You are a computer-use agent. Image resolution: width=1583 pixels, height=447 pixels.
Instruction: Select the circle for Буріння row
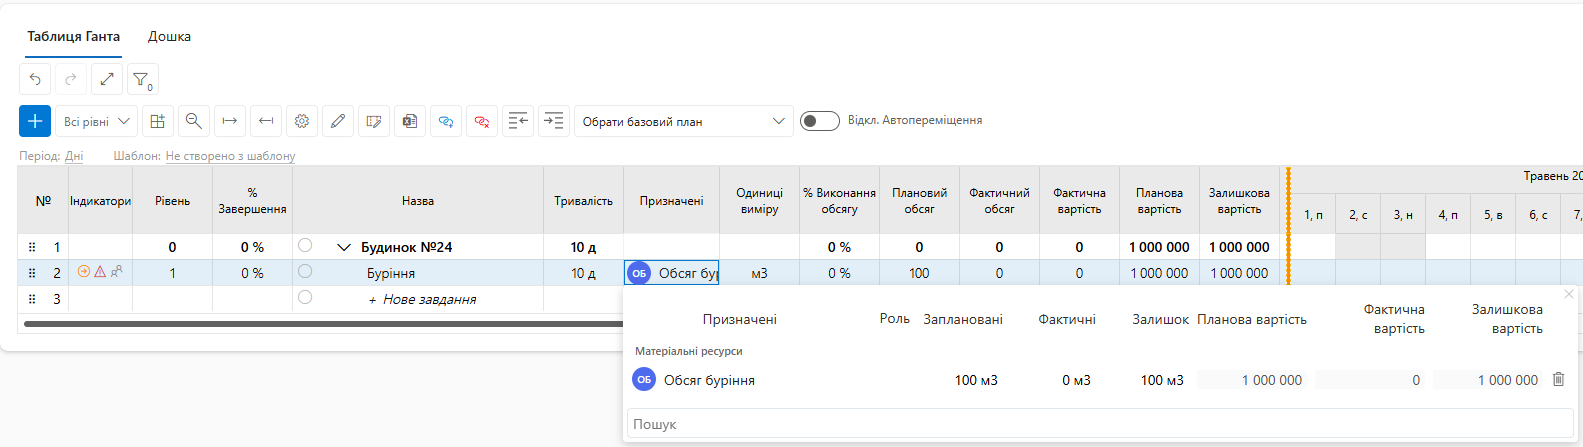coord(305,271)
